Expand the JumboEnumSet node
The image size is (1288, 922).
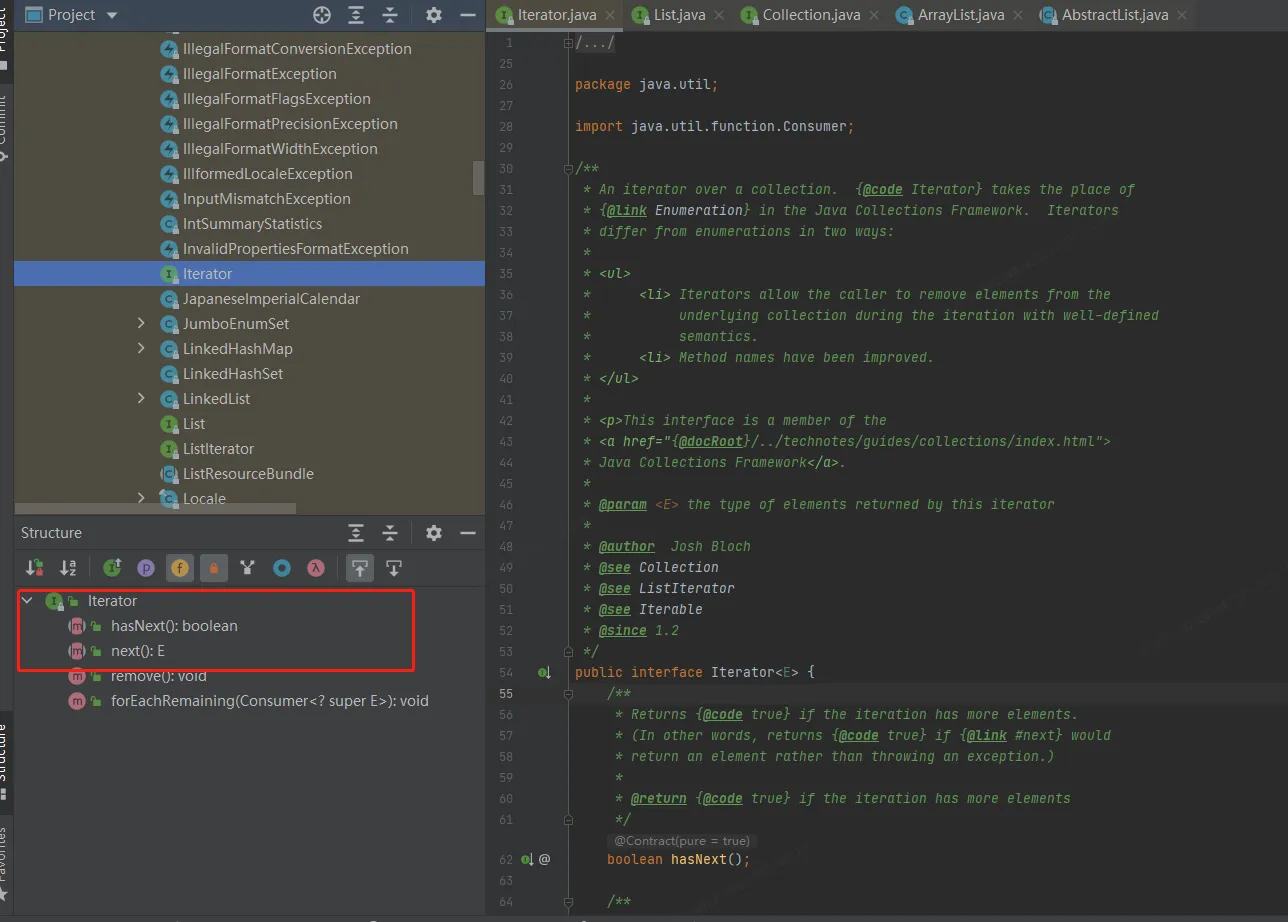point(141,324)
